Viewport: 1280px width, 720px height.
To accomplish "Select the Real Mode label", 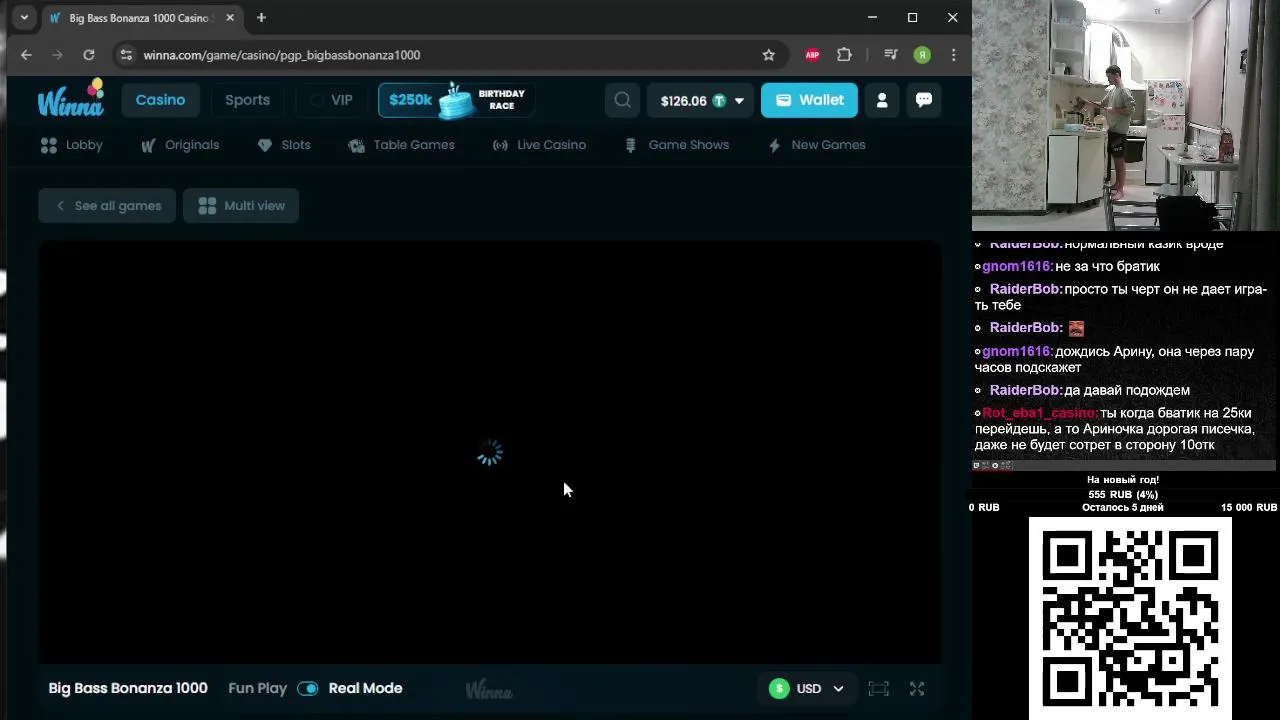I will [x=365, y=688].
